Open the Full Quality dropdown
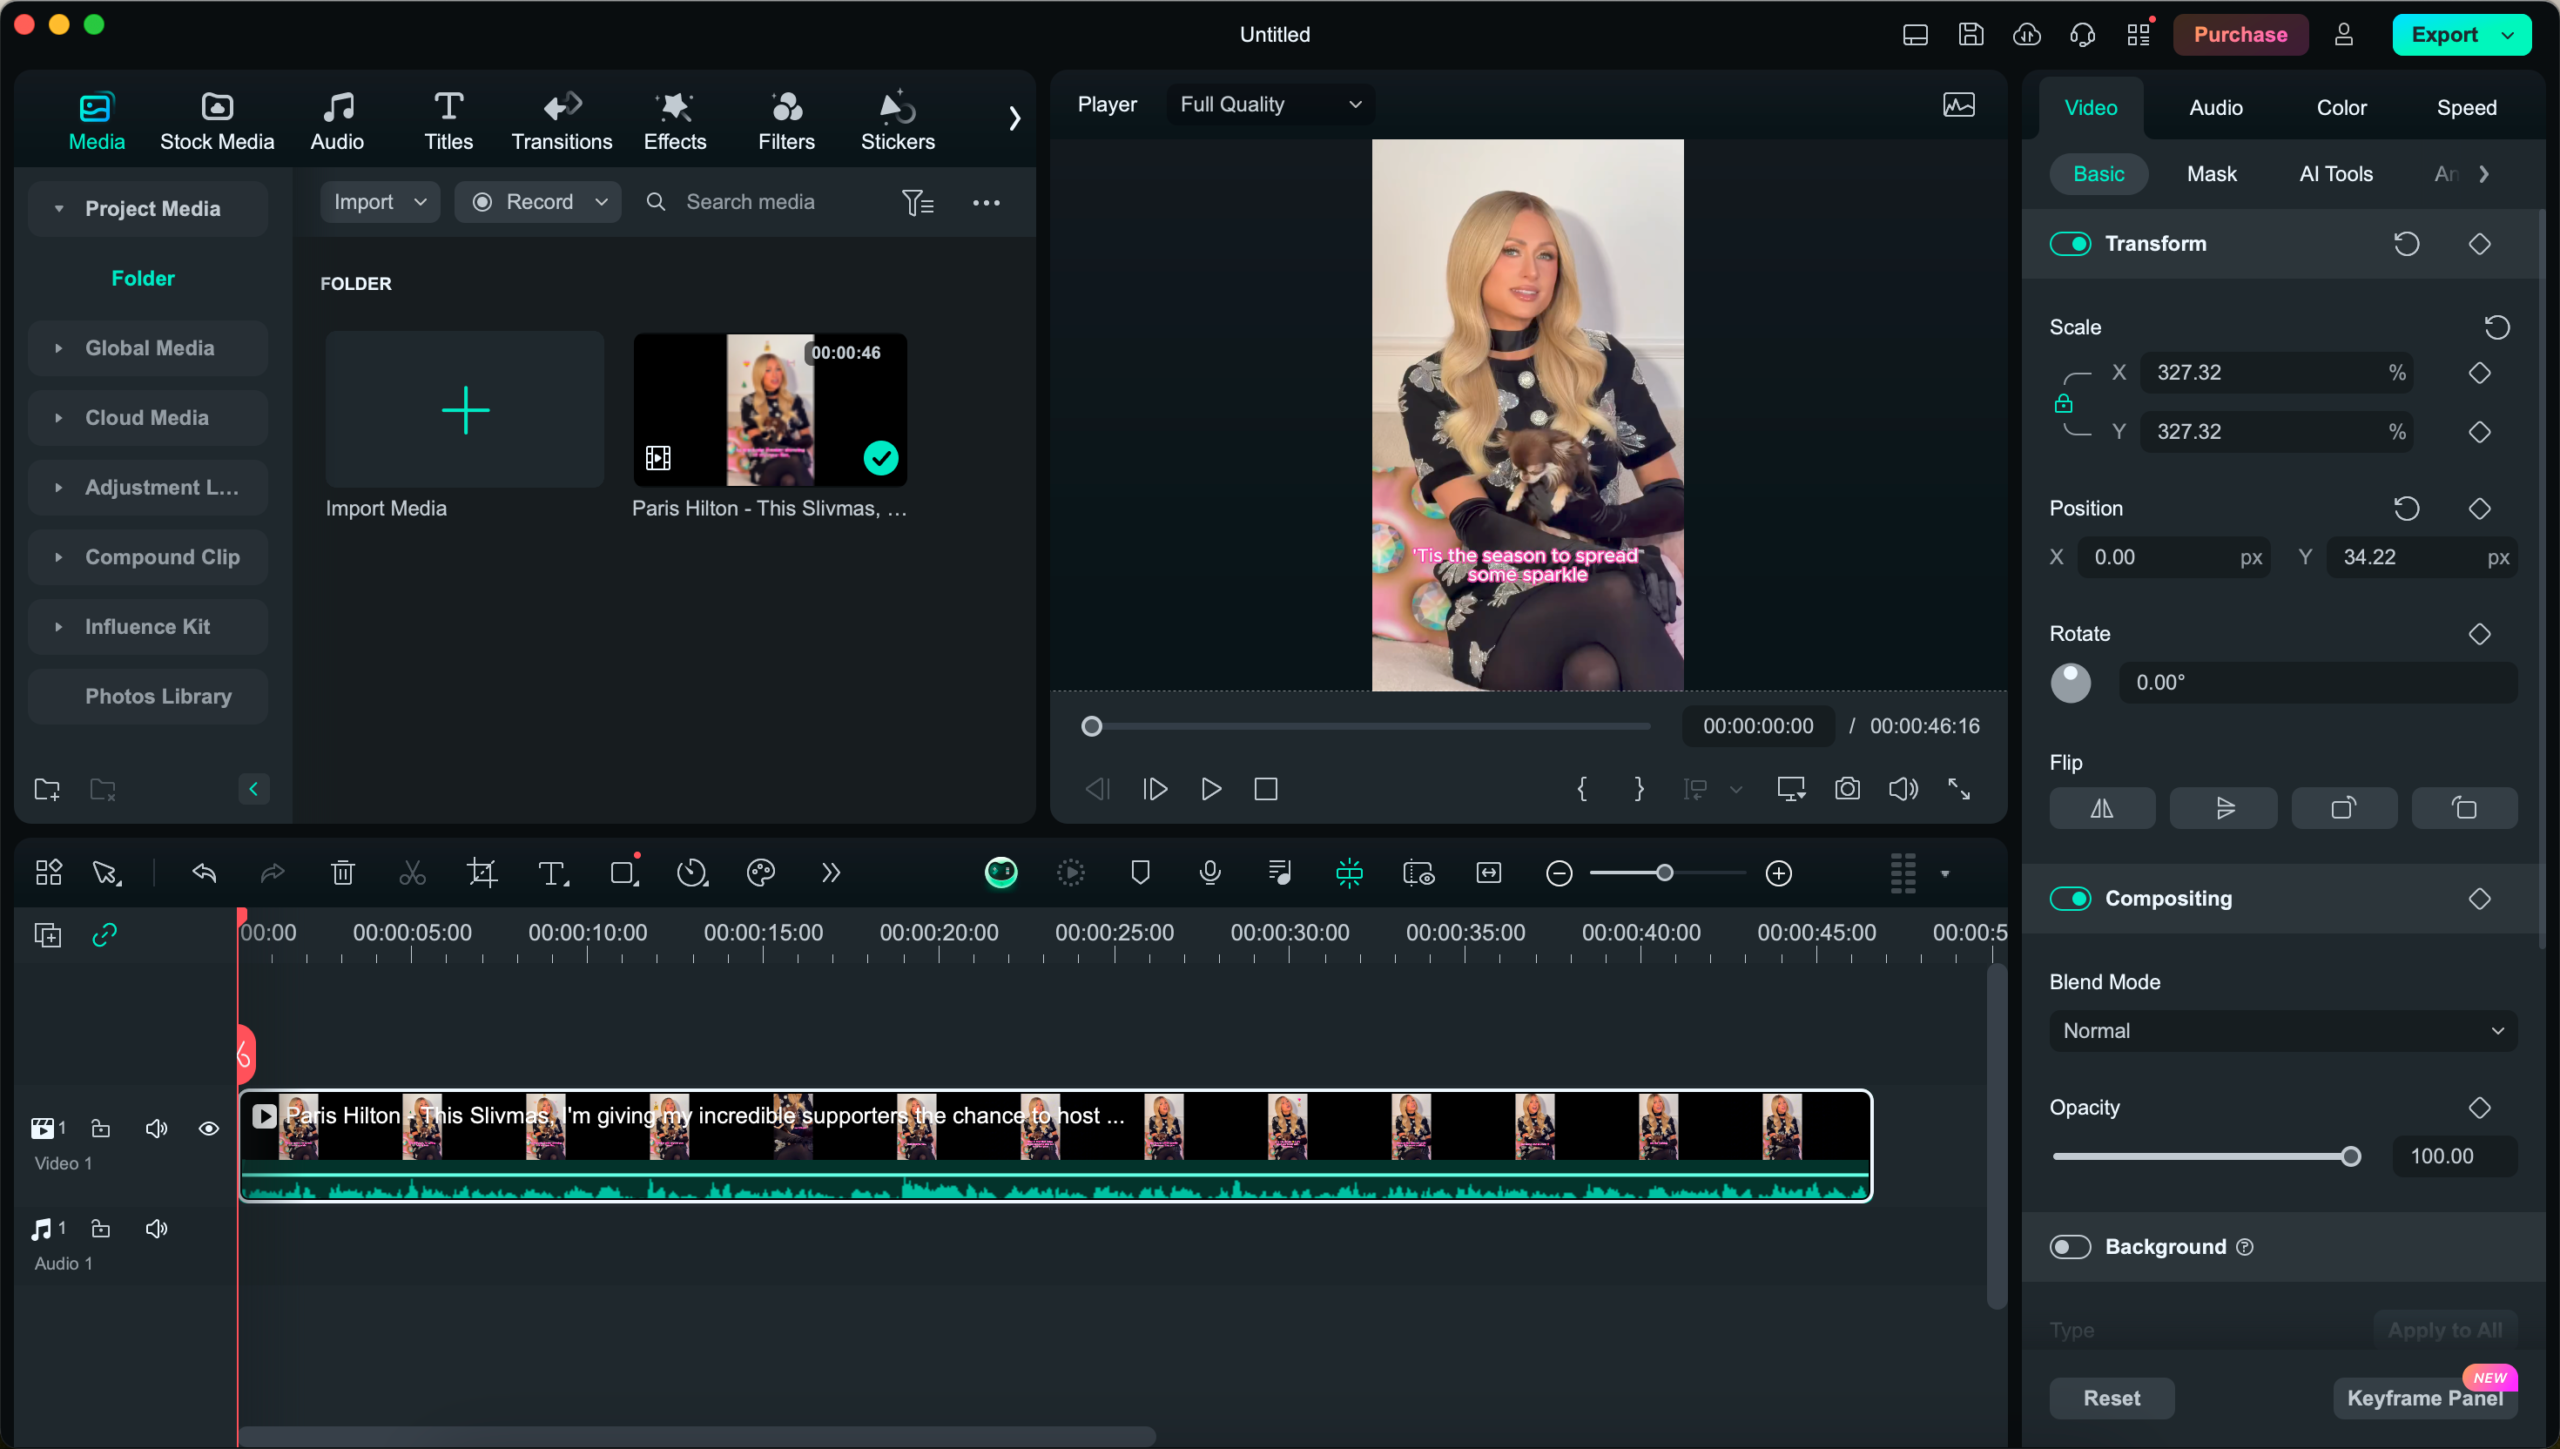The width and height of the screenshot is (2560, 1449). tap(1269, 104)
